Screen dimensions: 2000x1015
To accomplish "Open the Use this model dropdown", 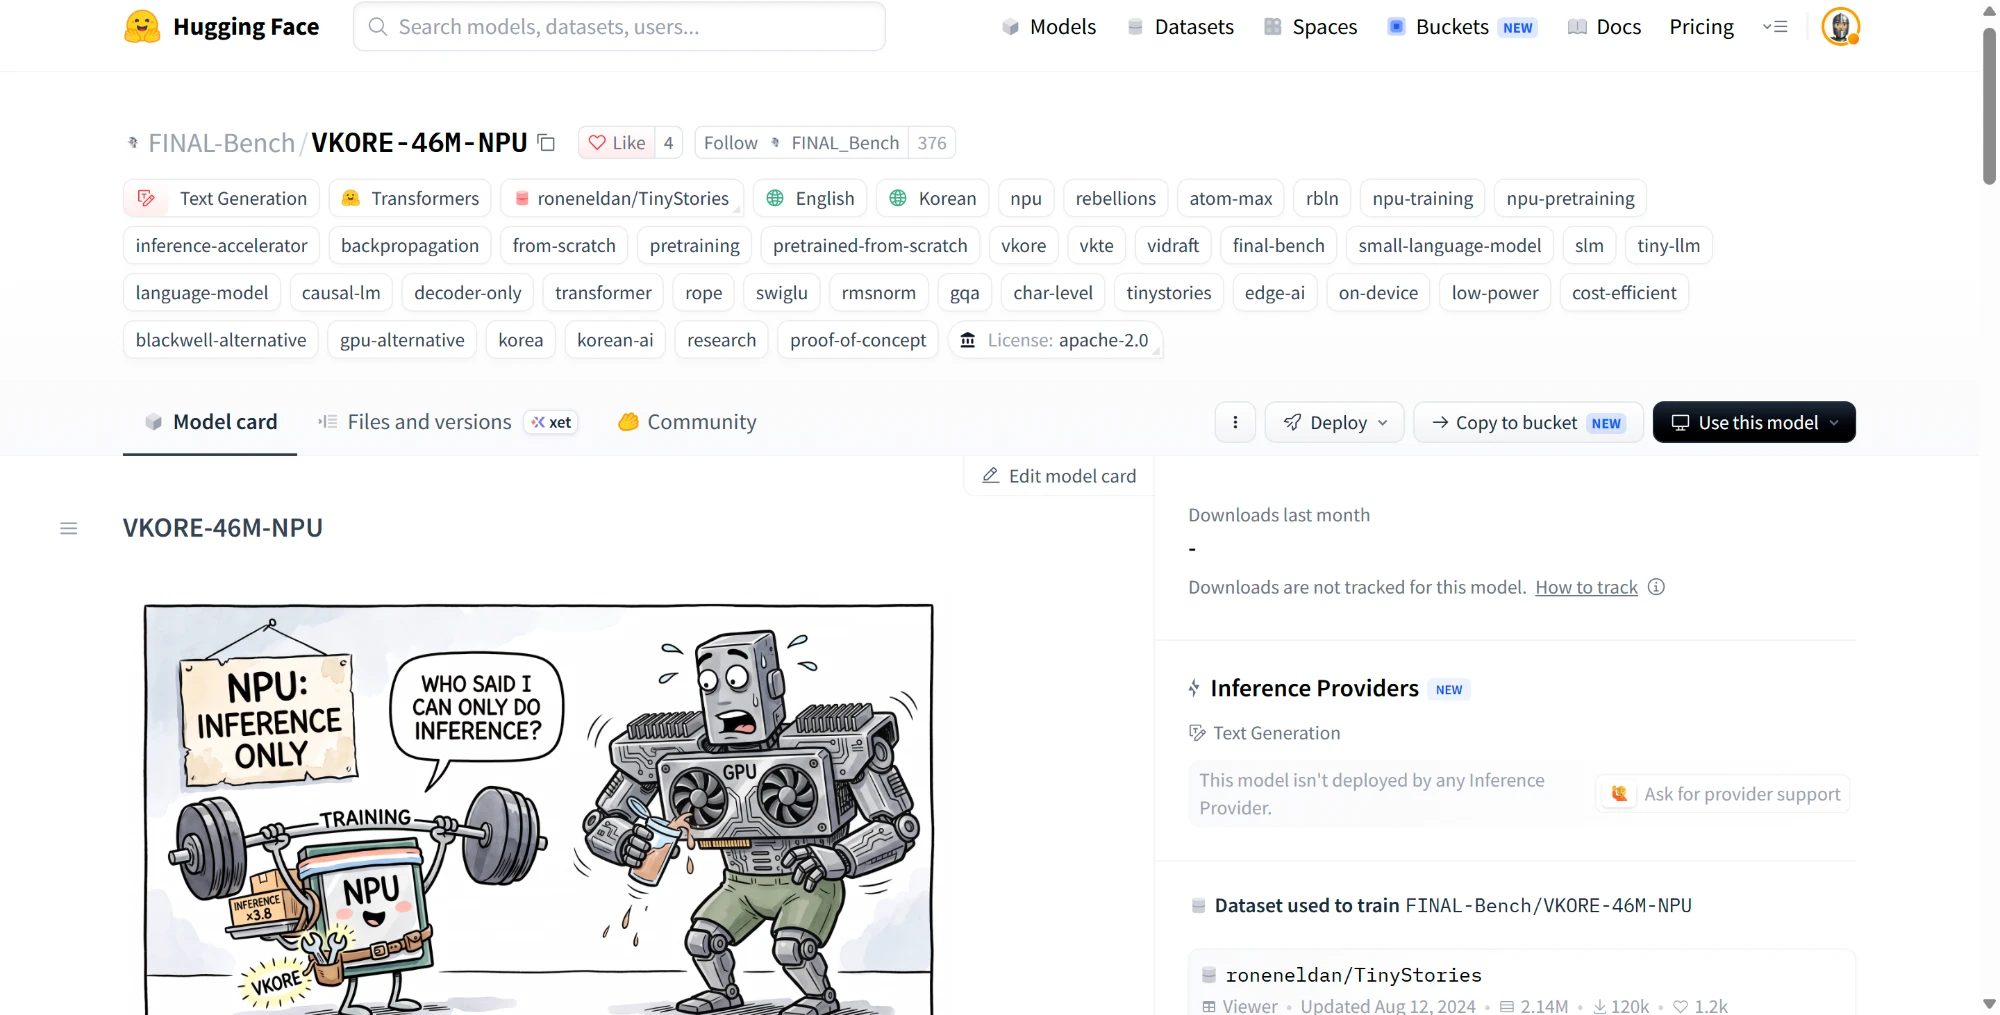I will click(1754, 422).
